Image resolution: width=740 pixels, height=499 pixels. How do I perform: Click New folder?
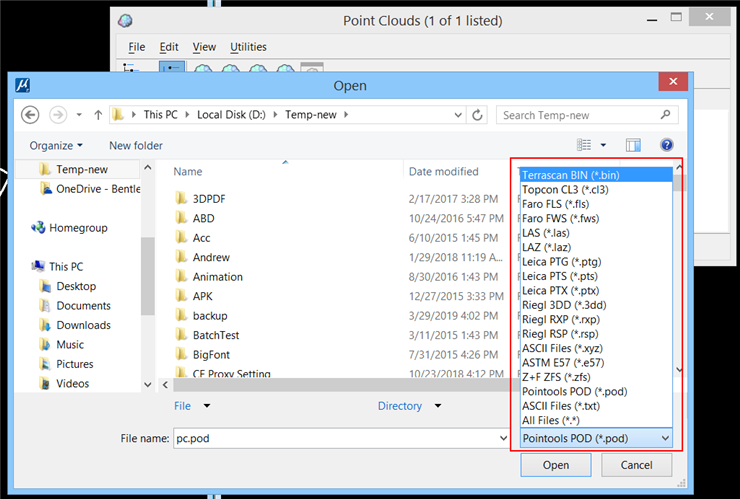click(x=136, y=145)
